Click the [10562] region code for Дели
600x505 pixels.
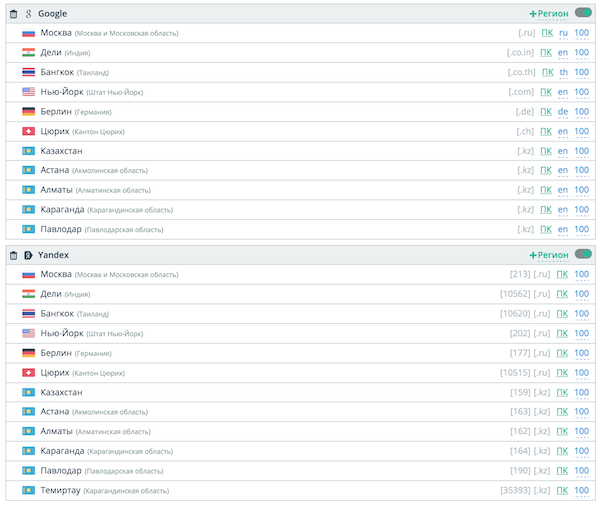click(x=515, y=294)
